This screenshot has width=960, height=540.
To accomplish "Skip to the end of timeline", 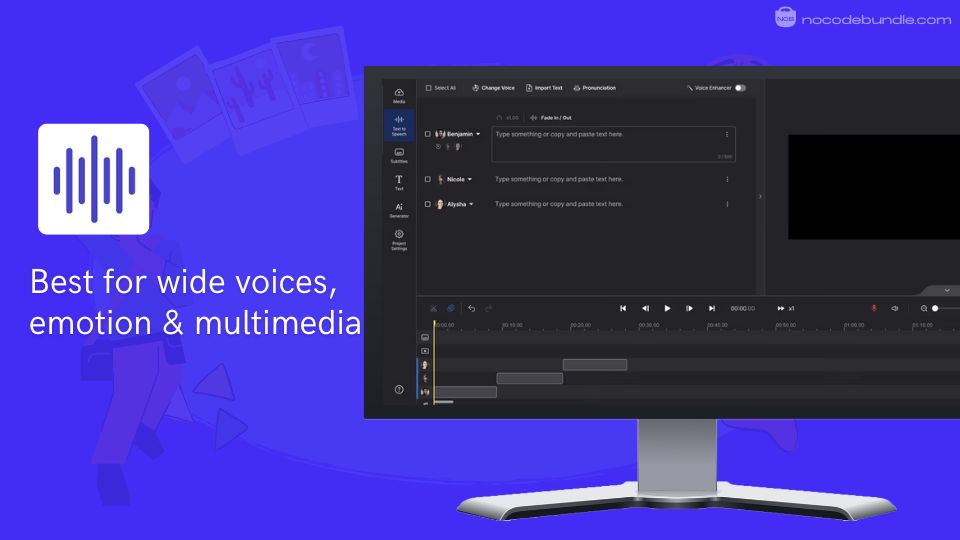I will 712,309.
